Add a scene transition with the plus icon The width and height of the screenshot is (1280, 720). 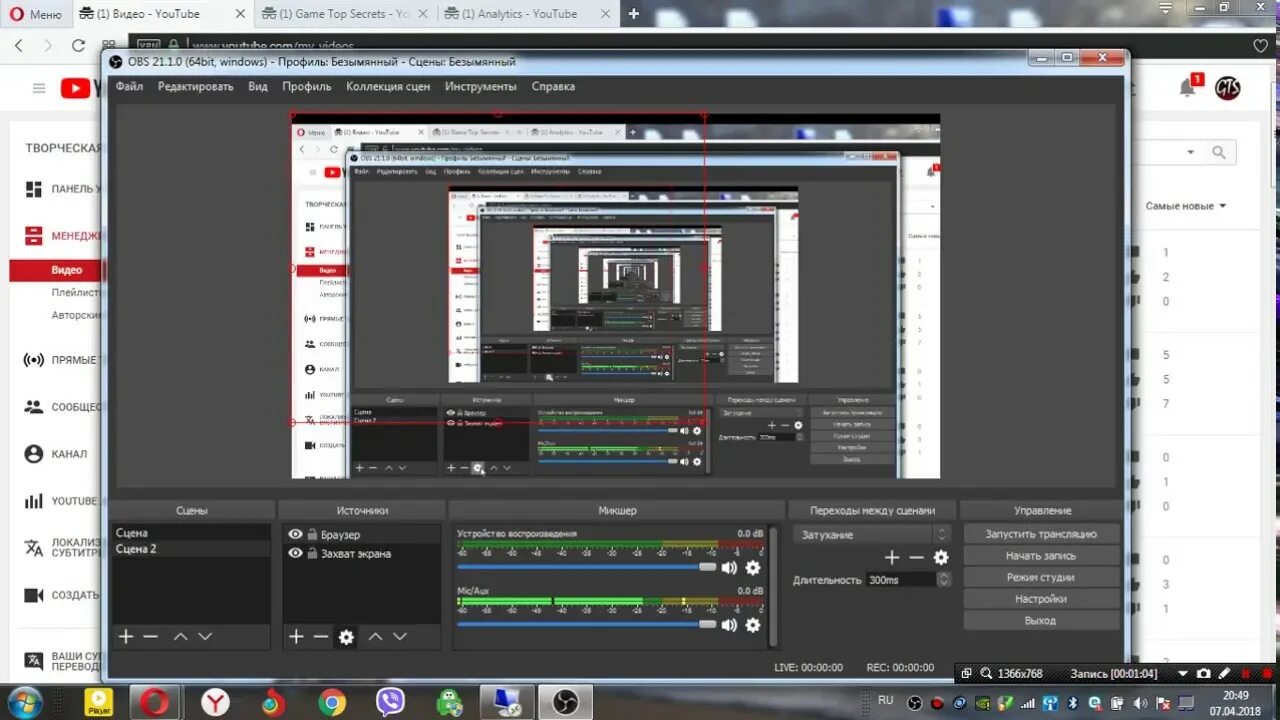[892, 557]
